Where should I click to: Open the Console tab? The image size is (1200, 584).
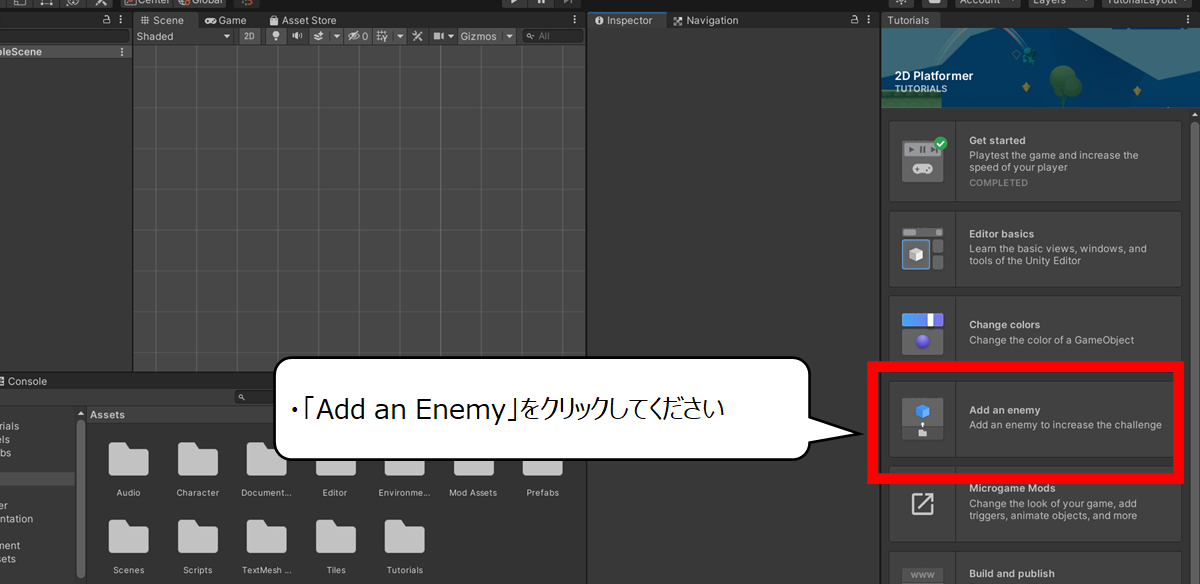coord(23,381)
